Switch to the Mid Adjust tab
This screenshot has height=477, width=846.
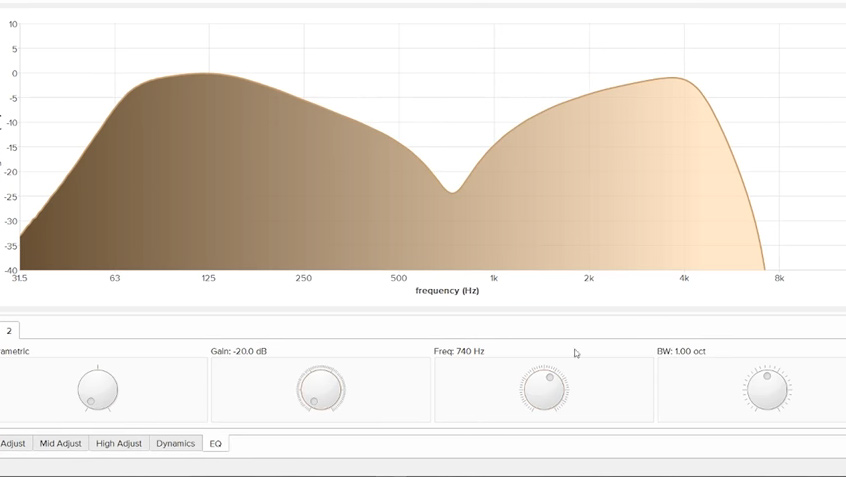(60, 443)
